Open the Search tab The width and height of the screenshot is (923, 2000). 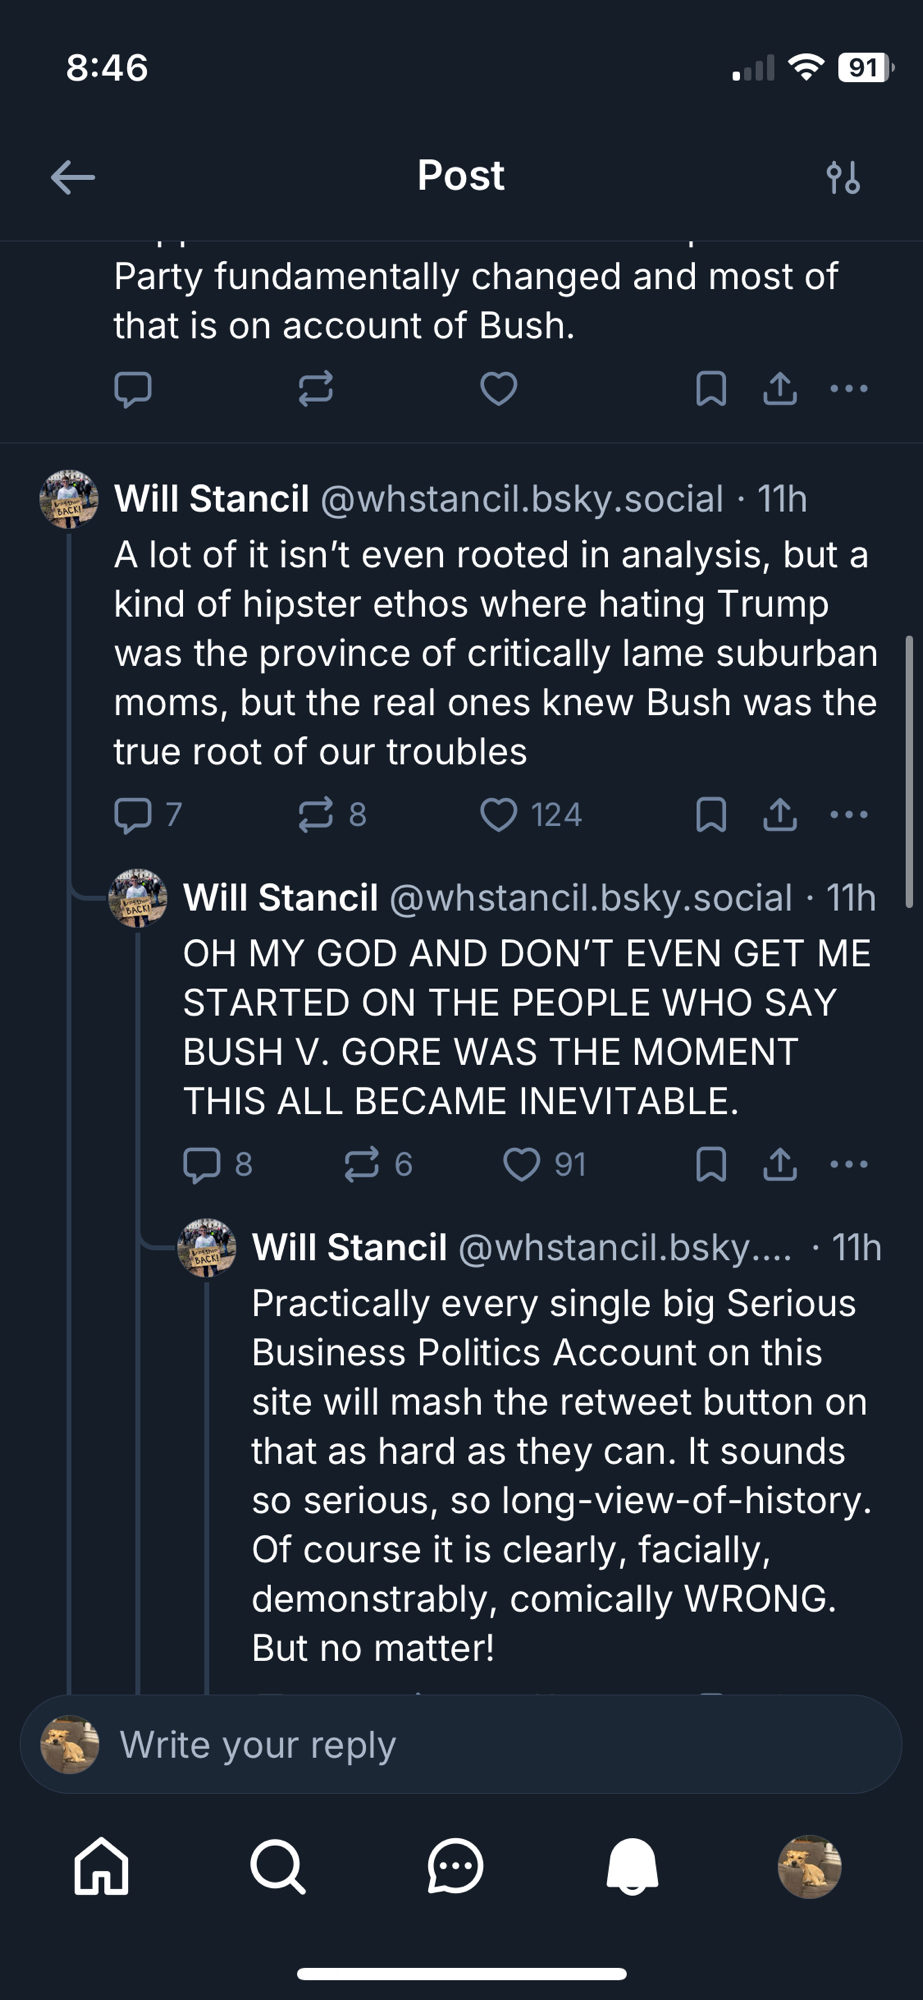click(278, 1866)
